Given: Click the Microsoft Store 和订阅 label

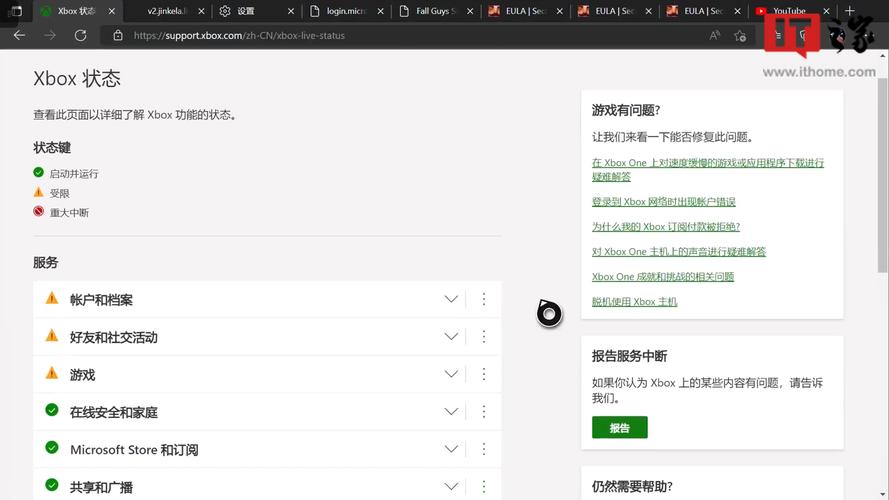Looking at the screenshot, I should 134,450.
